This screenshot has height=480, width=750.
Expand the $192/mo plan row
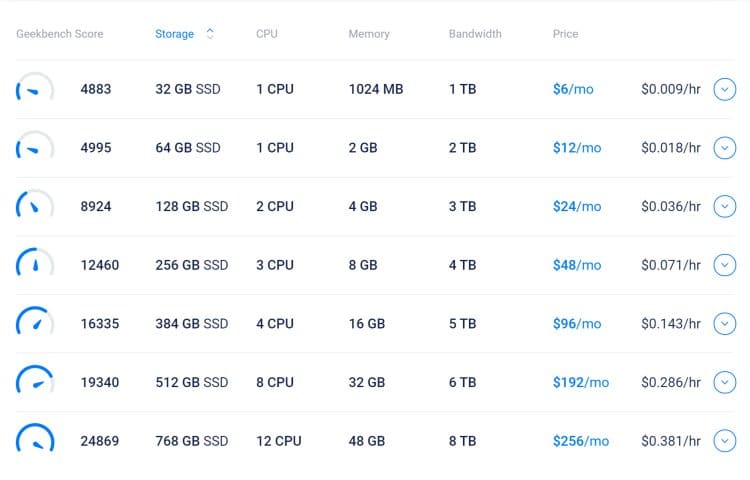725,382
